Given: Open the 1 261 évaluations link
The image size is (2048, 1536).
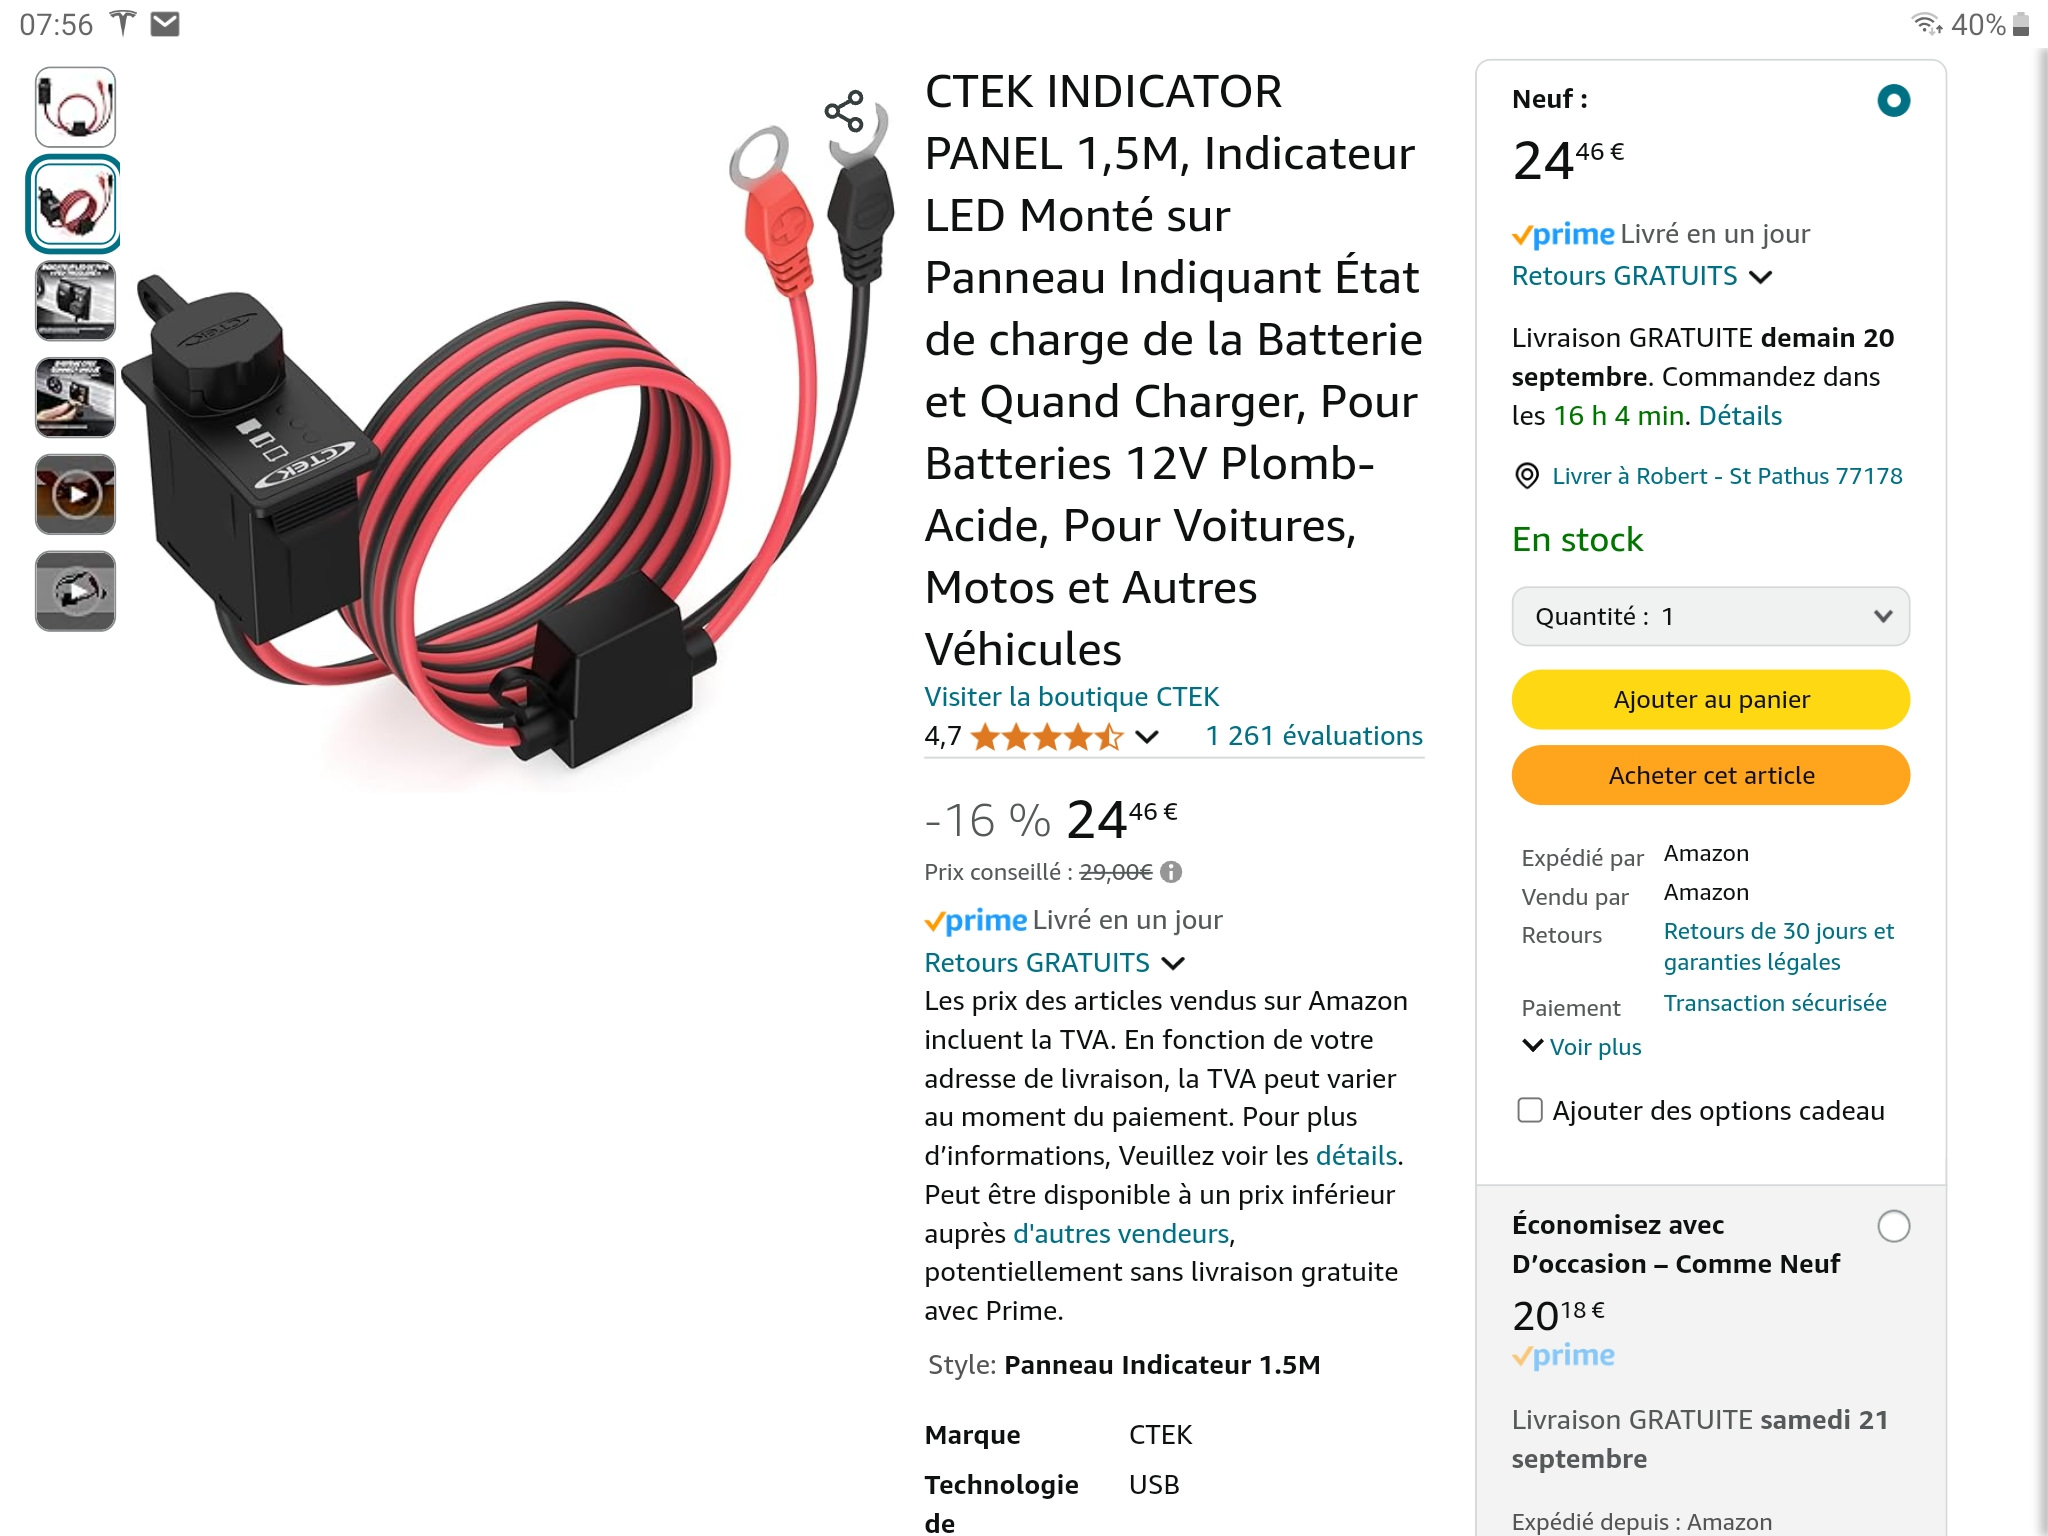Looking at the screenshot, I should (1314, 736).
